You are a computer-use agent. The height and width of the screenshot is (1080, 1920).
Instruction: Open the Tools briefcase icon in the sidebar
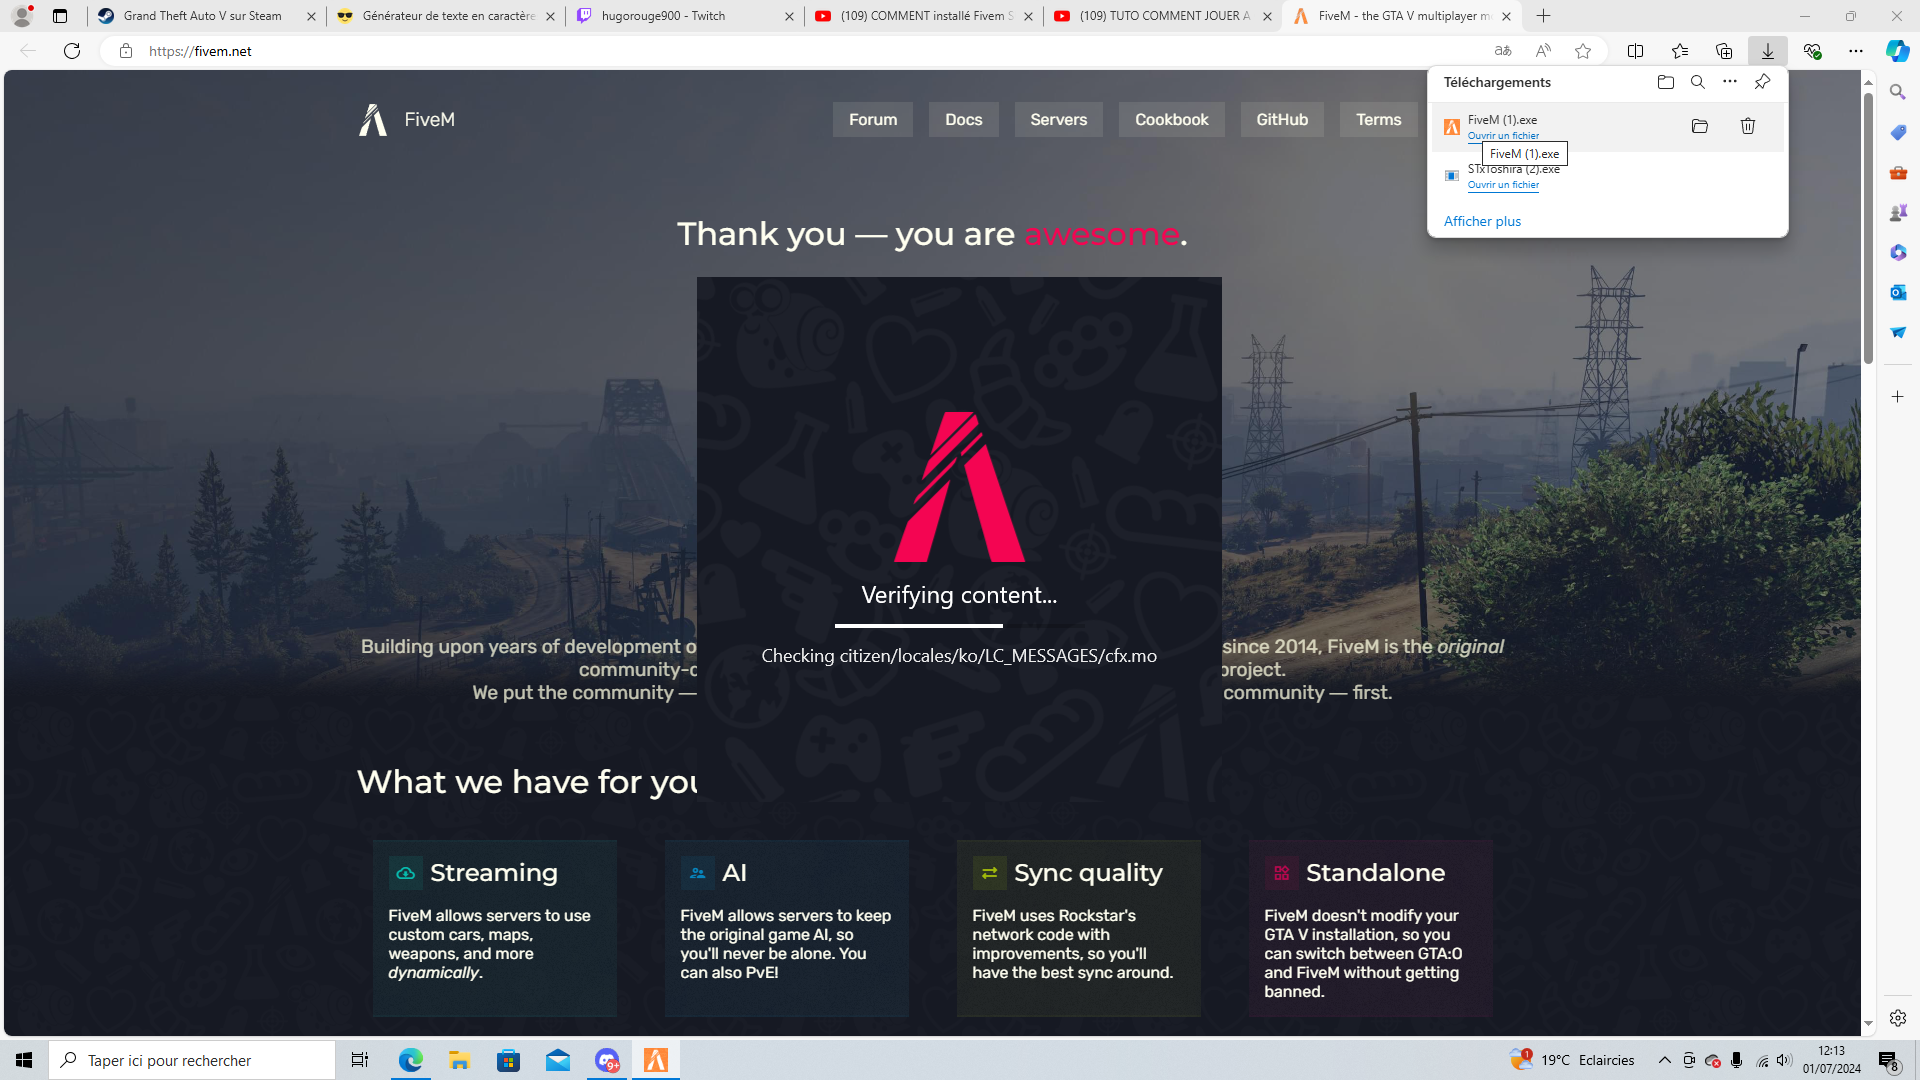[1897, 172]
